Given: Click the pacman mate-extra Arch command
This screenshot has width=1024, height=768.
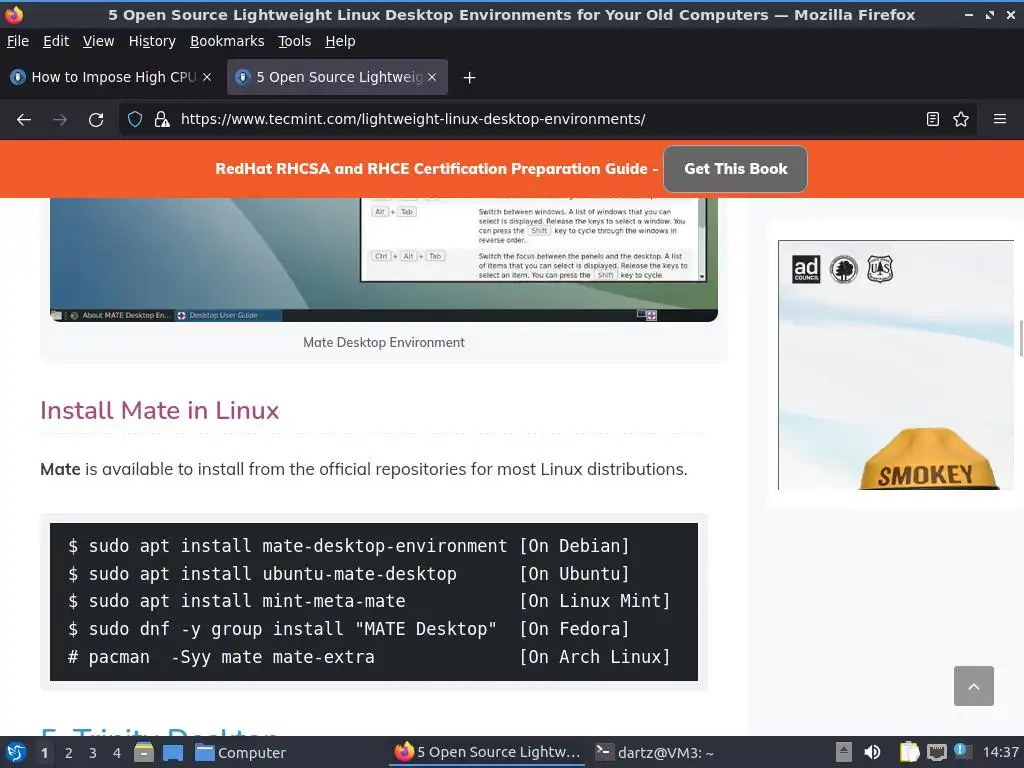Looking at the screenshot, I should pos(369,657).
